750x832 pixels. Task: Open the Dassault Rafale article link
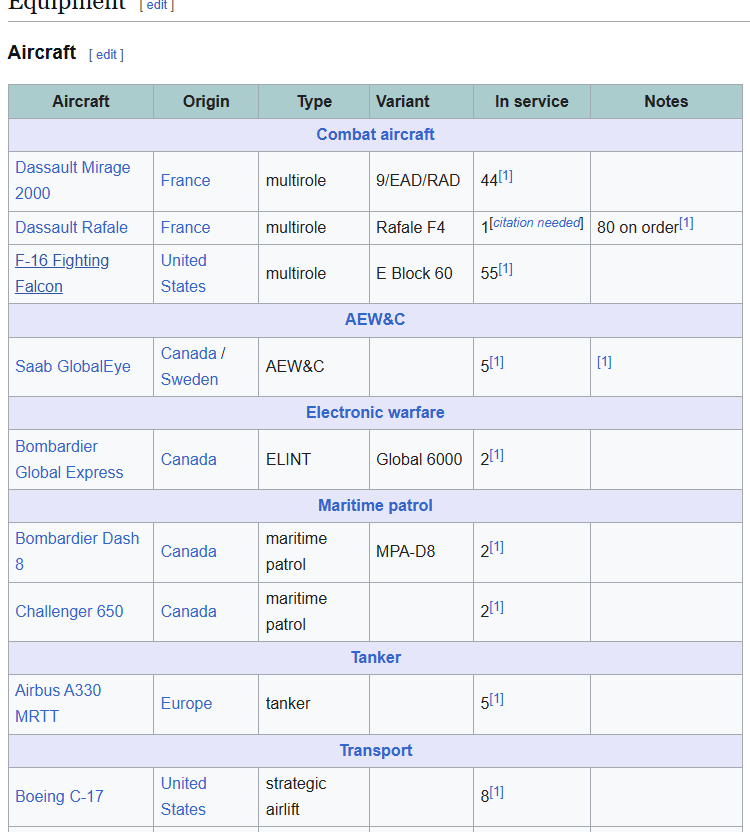tap(71, 228)
